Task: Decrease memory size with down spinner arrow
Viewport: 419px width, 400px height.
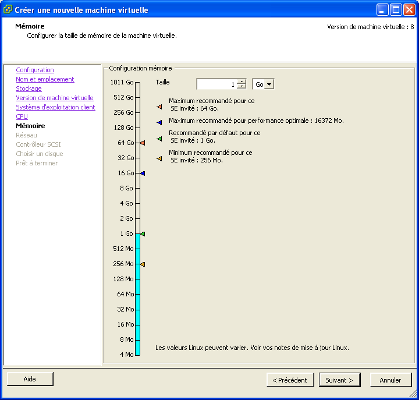Action: 242,87
